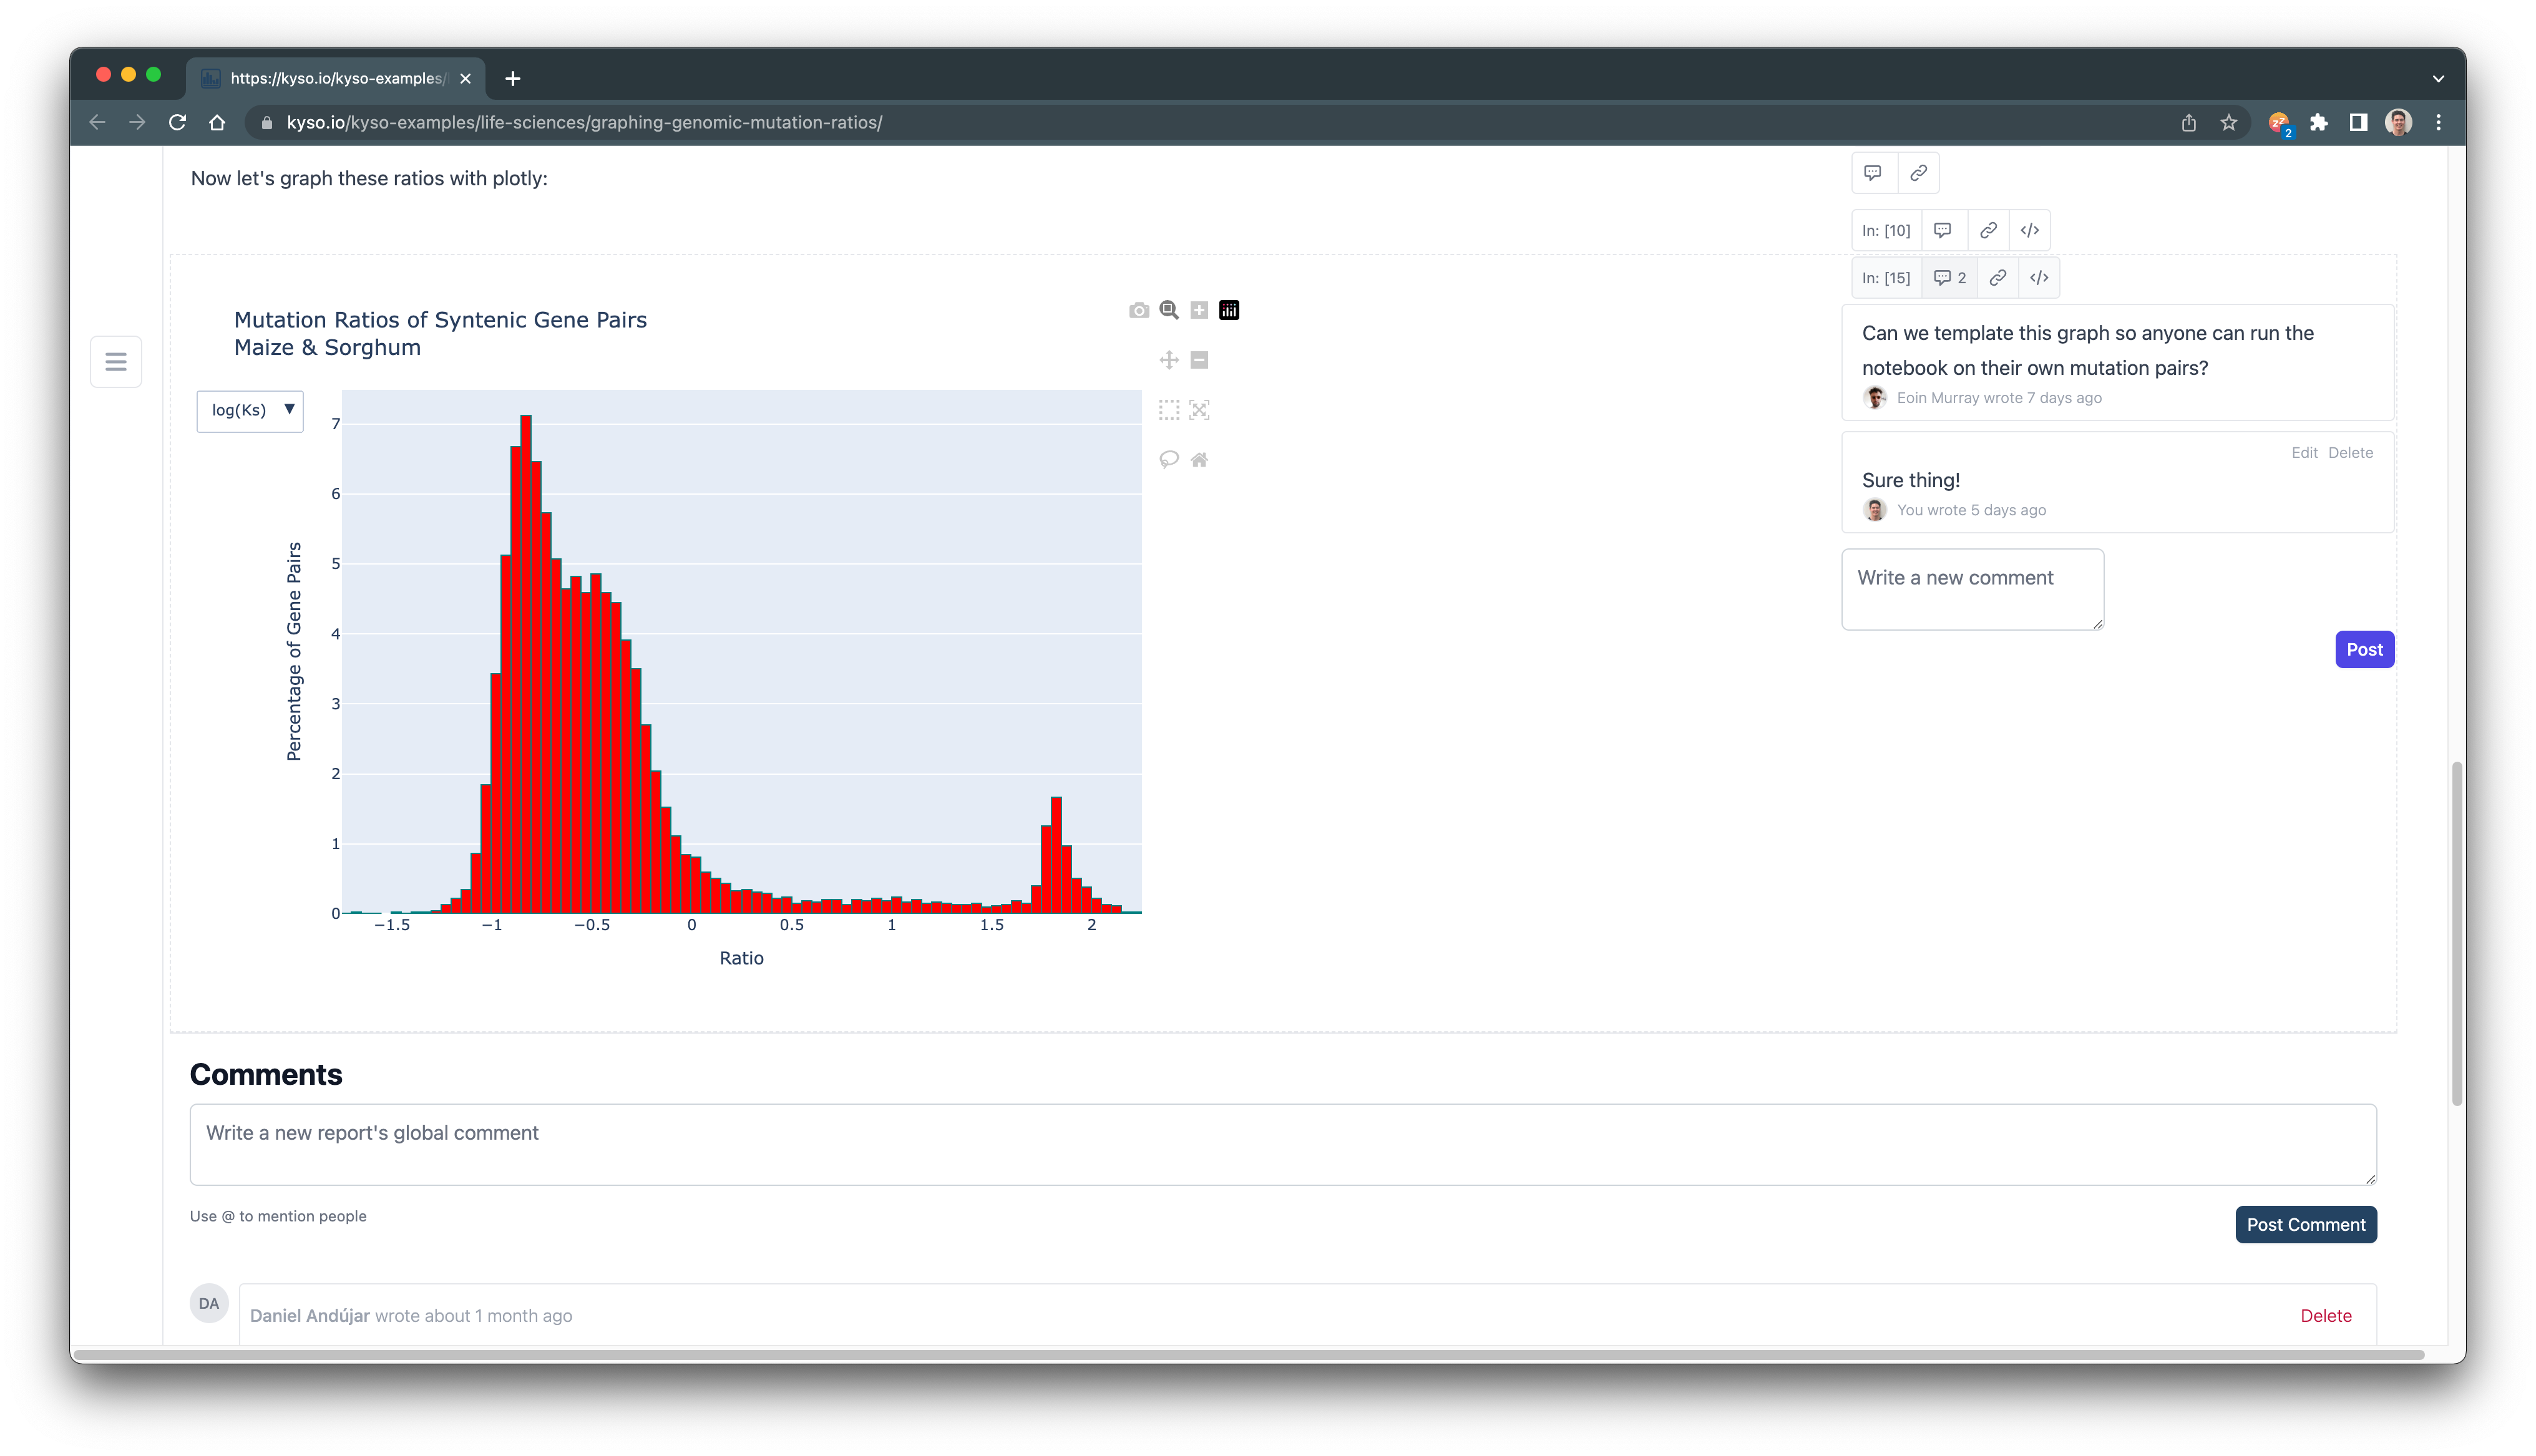The width and height of the screenshot is (2536, 1456).
Task: Copy link of the top markdown cell
Action: click(1918, 173)
